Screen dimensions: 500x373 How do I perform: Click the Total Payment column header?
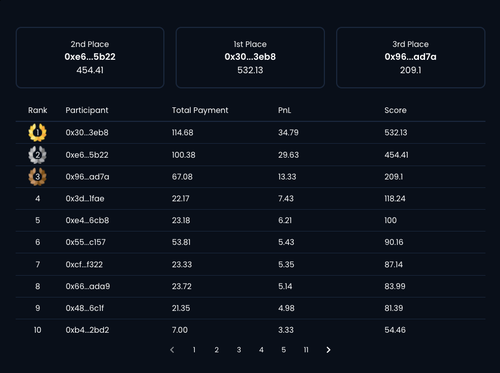point(200,110)
